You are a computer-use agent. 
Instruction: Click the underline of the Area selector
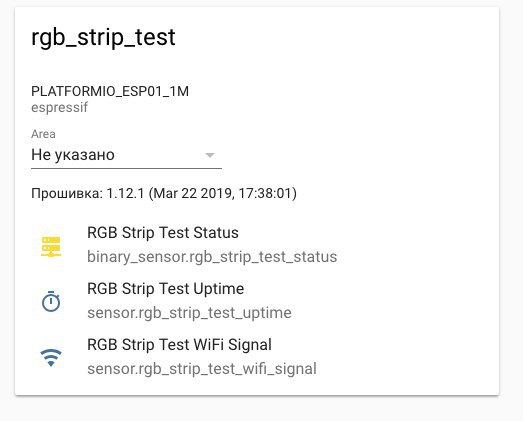pyautogui.click(x=126, y=168)
